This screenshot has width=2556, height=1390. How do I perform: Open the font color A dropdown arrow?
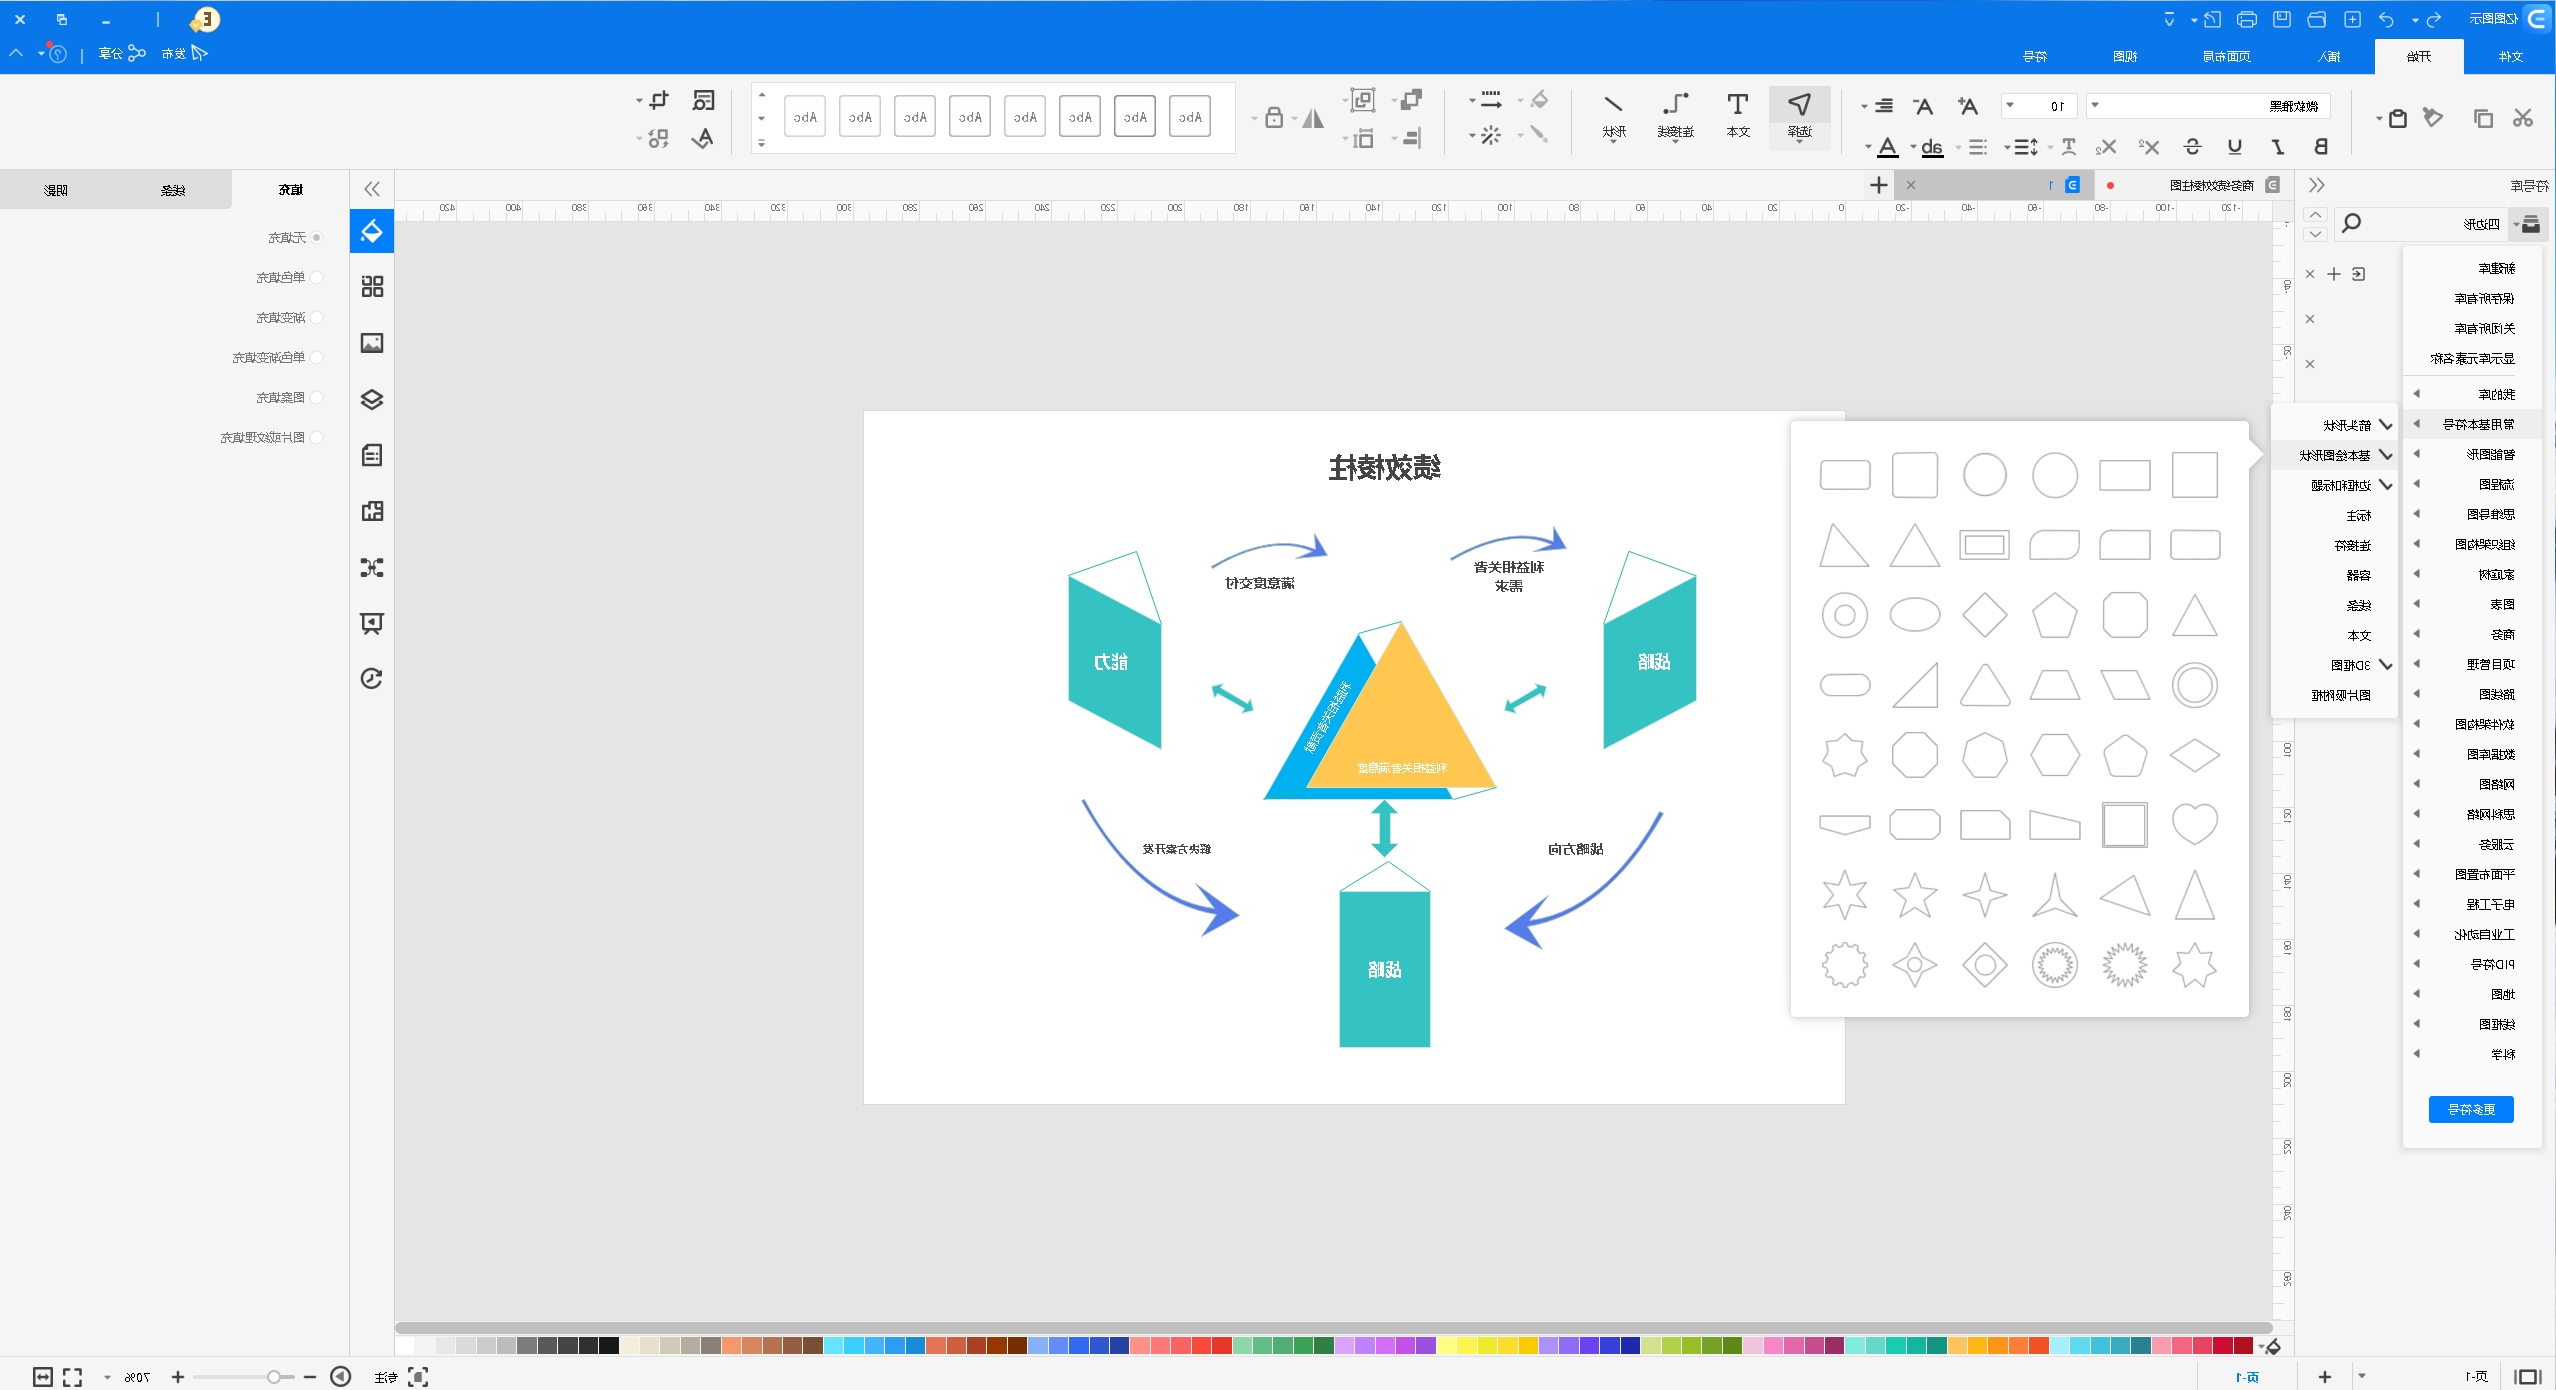pos(1868,148)
